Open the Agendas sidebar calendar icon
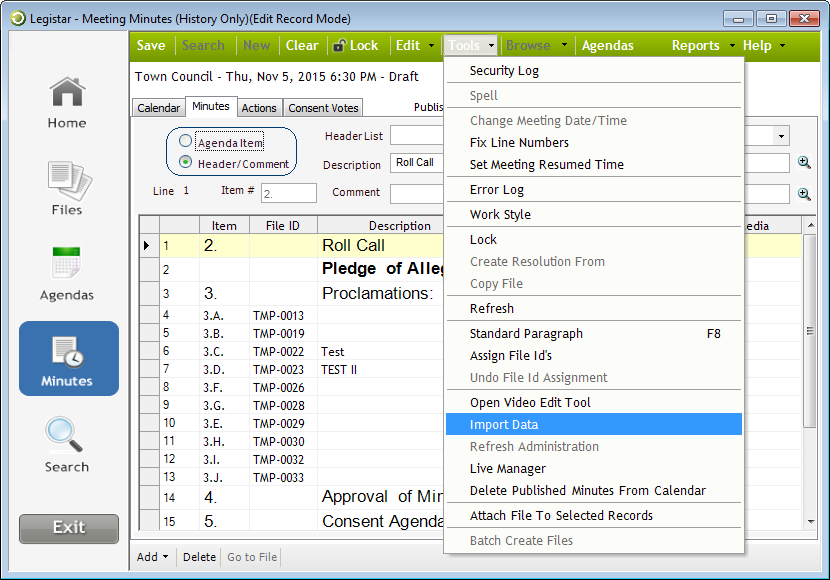The height and width of the screenshot is (580, 830). 66,263
